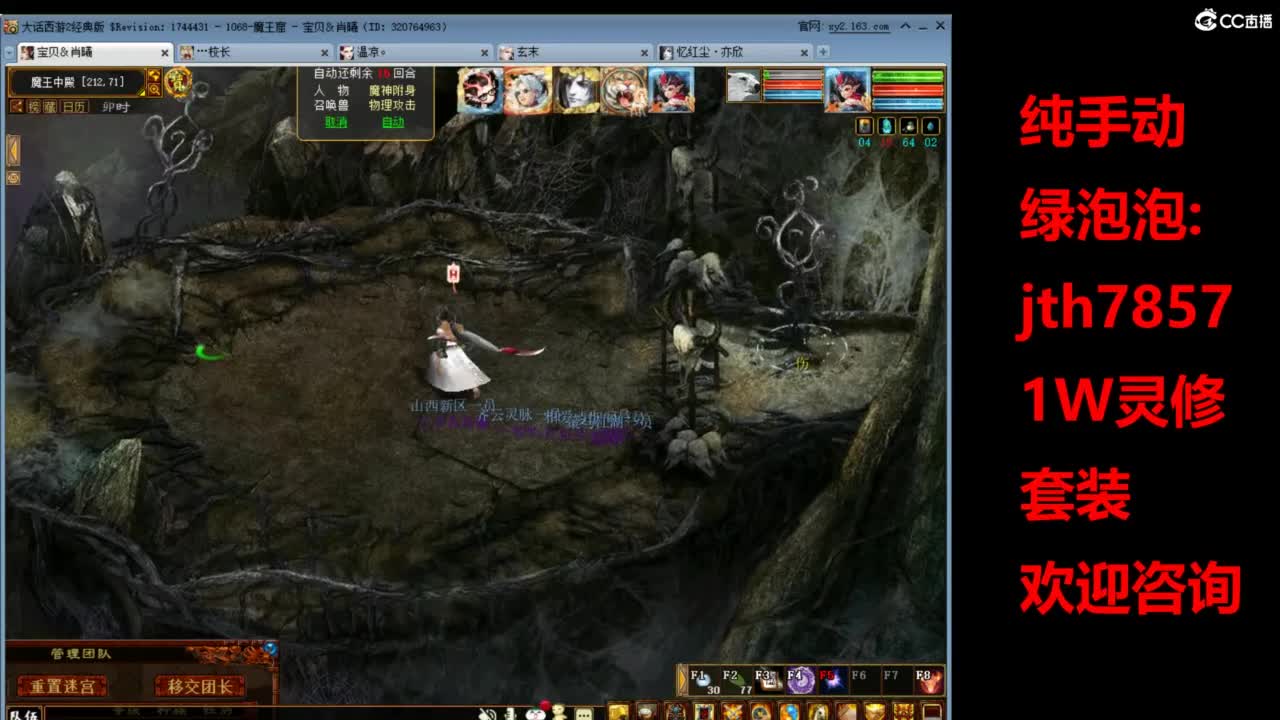Expand the hotkey bar left arrow
Screen dimensions: 1280x720
(x=682, y=680)
